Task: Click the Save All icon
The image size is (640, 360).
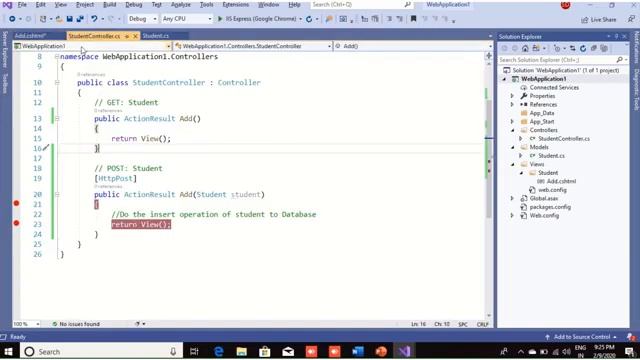Action: pyautogui.click(x=80, y=19)
